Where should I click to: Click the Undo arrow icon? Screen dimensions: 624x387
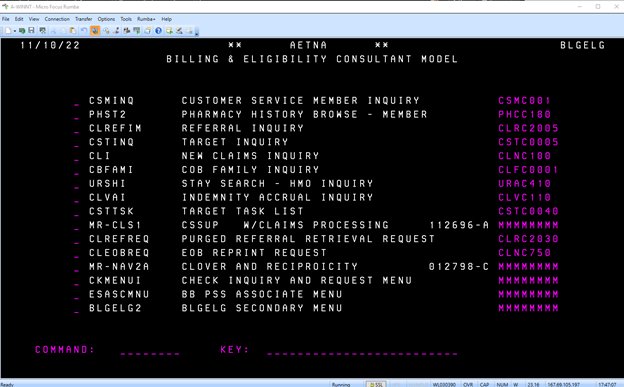(84, 31)
